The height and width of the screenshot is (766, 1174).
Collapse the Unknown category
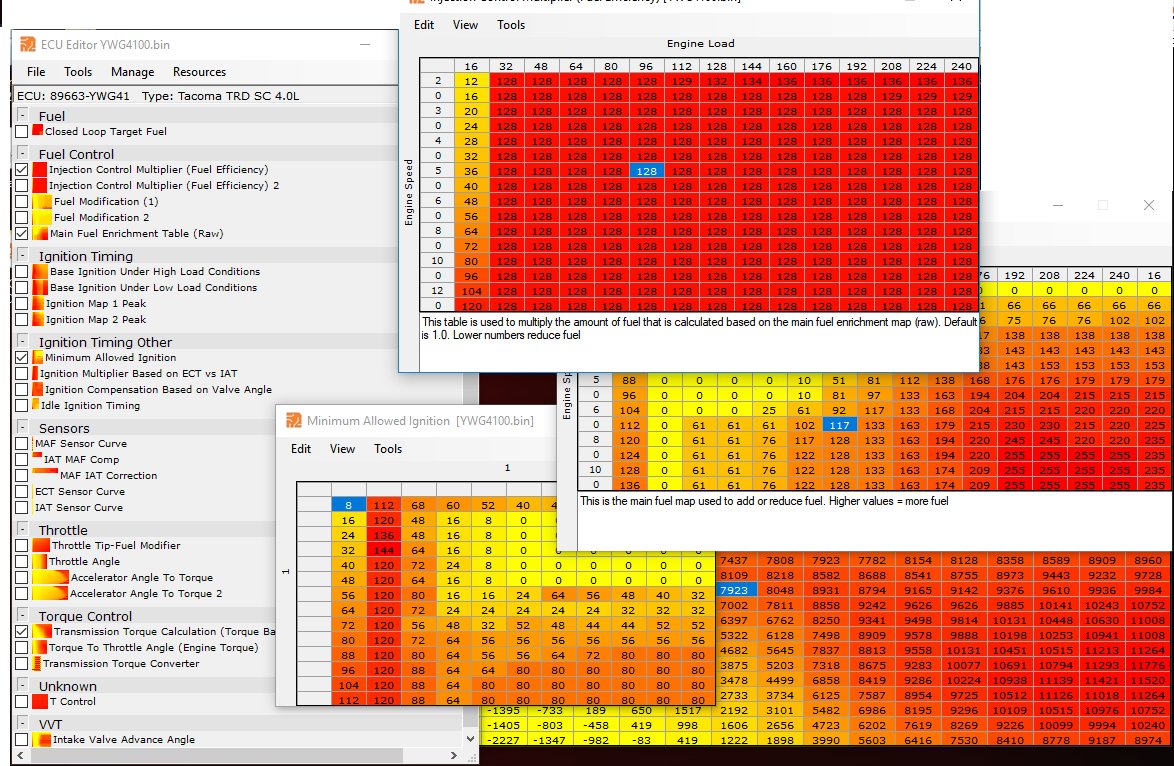(x=22, y=686)
